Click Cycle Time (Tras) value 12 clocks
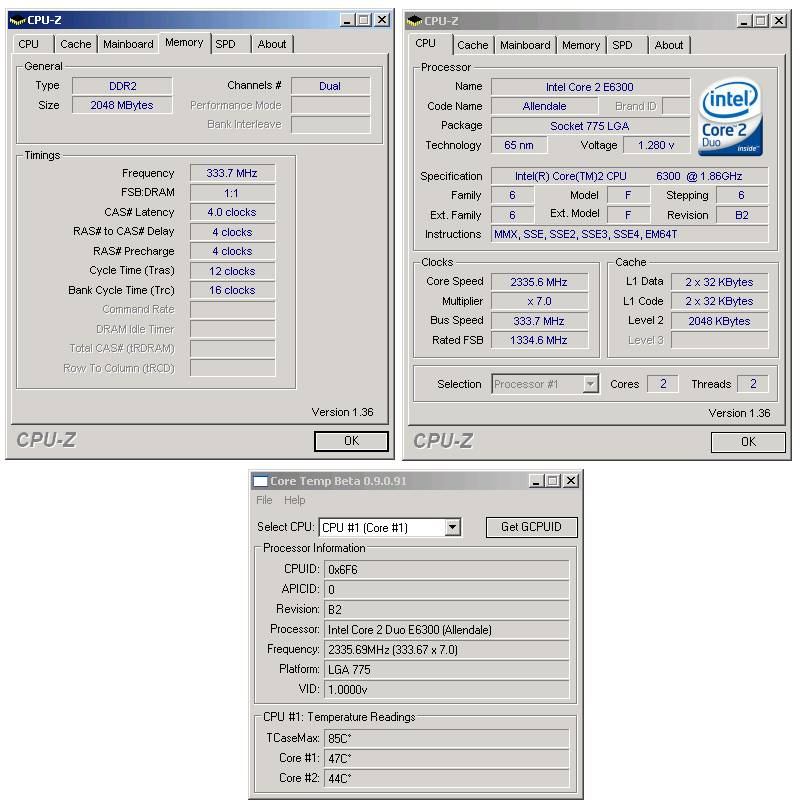This screenshot has height=804, width=802. pyautogui.click(x=232, y=271)
